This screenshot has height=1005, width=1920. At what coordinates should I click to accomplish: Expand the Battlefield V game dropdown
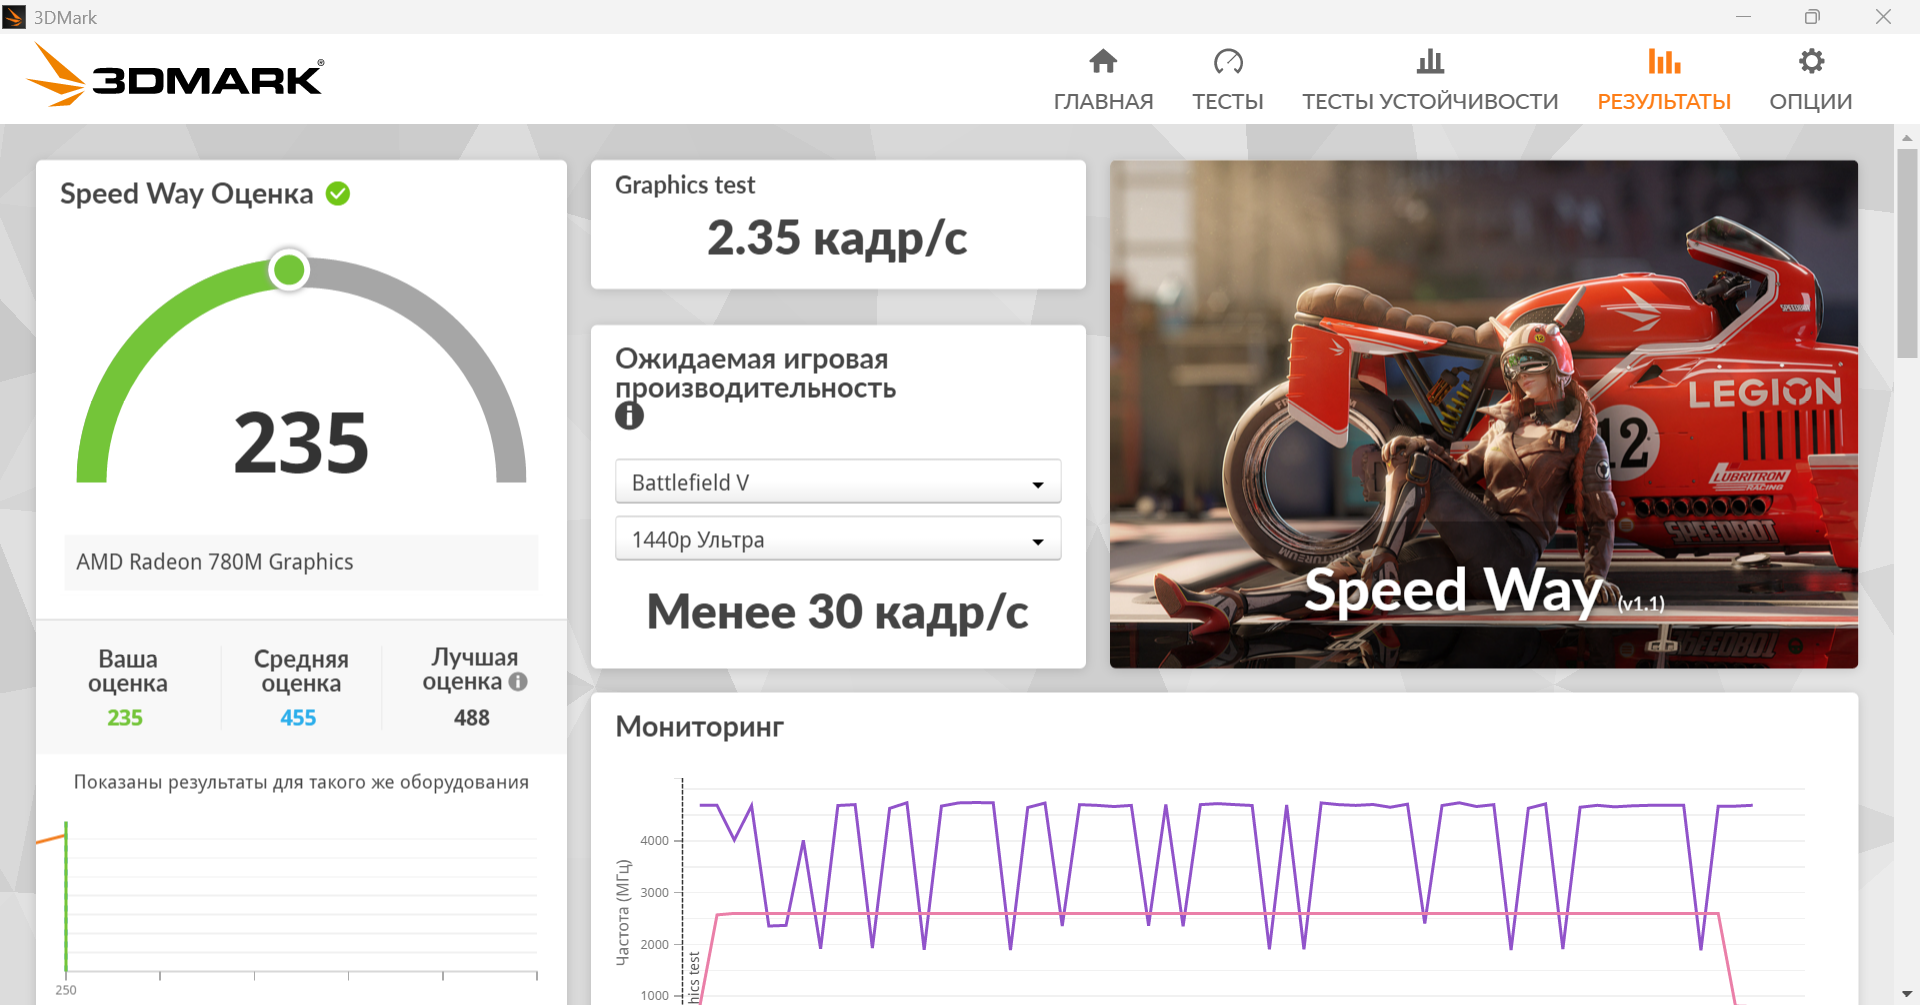click(838, 482)
